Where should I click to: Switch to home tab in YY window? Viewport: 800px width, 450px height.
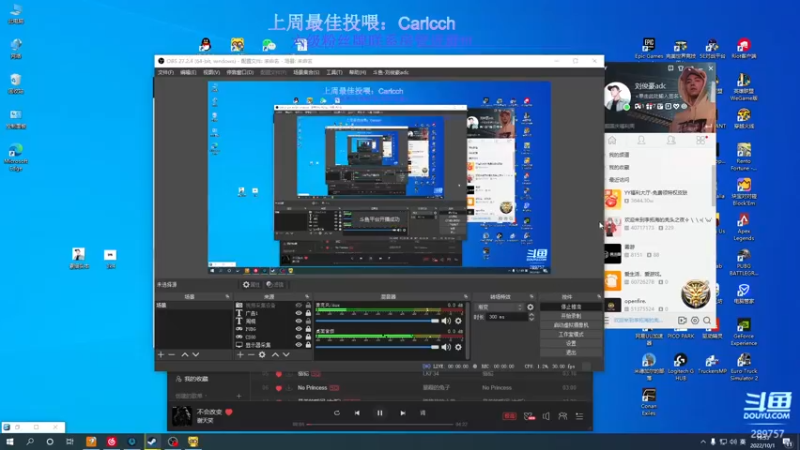click(x=612, y=140)
